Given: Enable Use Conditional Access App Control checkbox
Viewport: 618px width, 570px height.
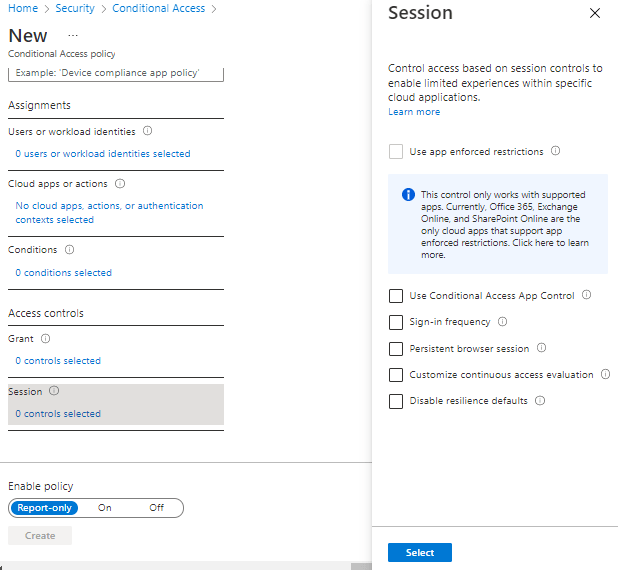Looking at the screenshot, I should (396, 296).
